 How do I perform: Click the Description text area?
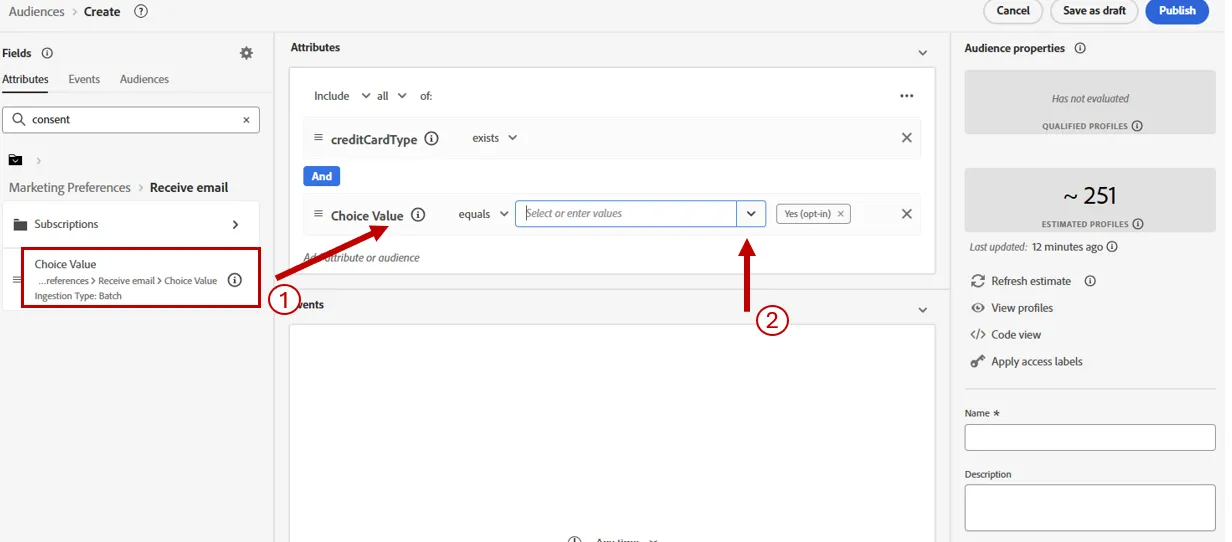[1090, 508]
